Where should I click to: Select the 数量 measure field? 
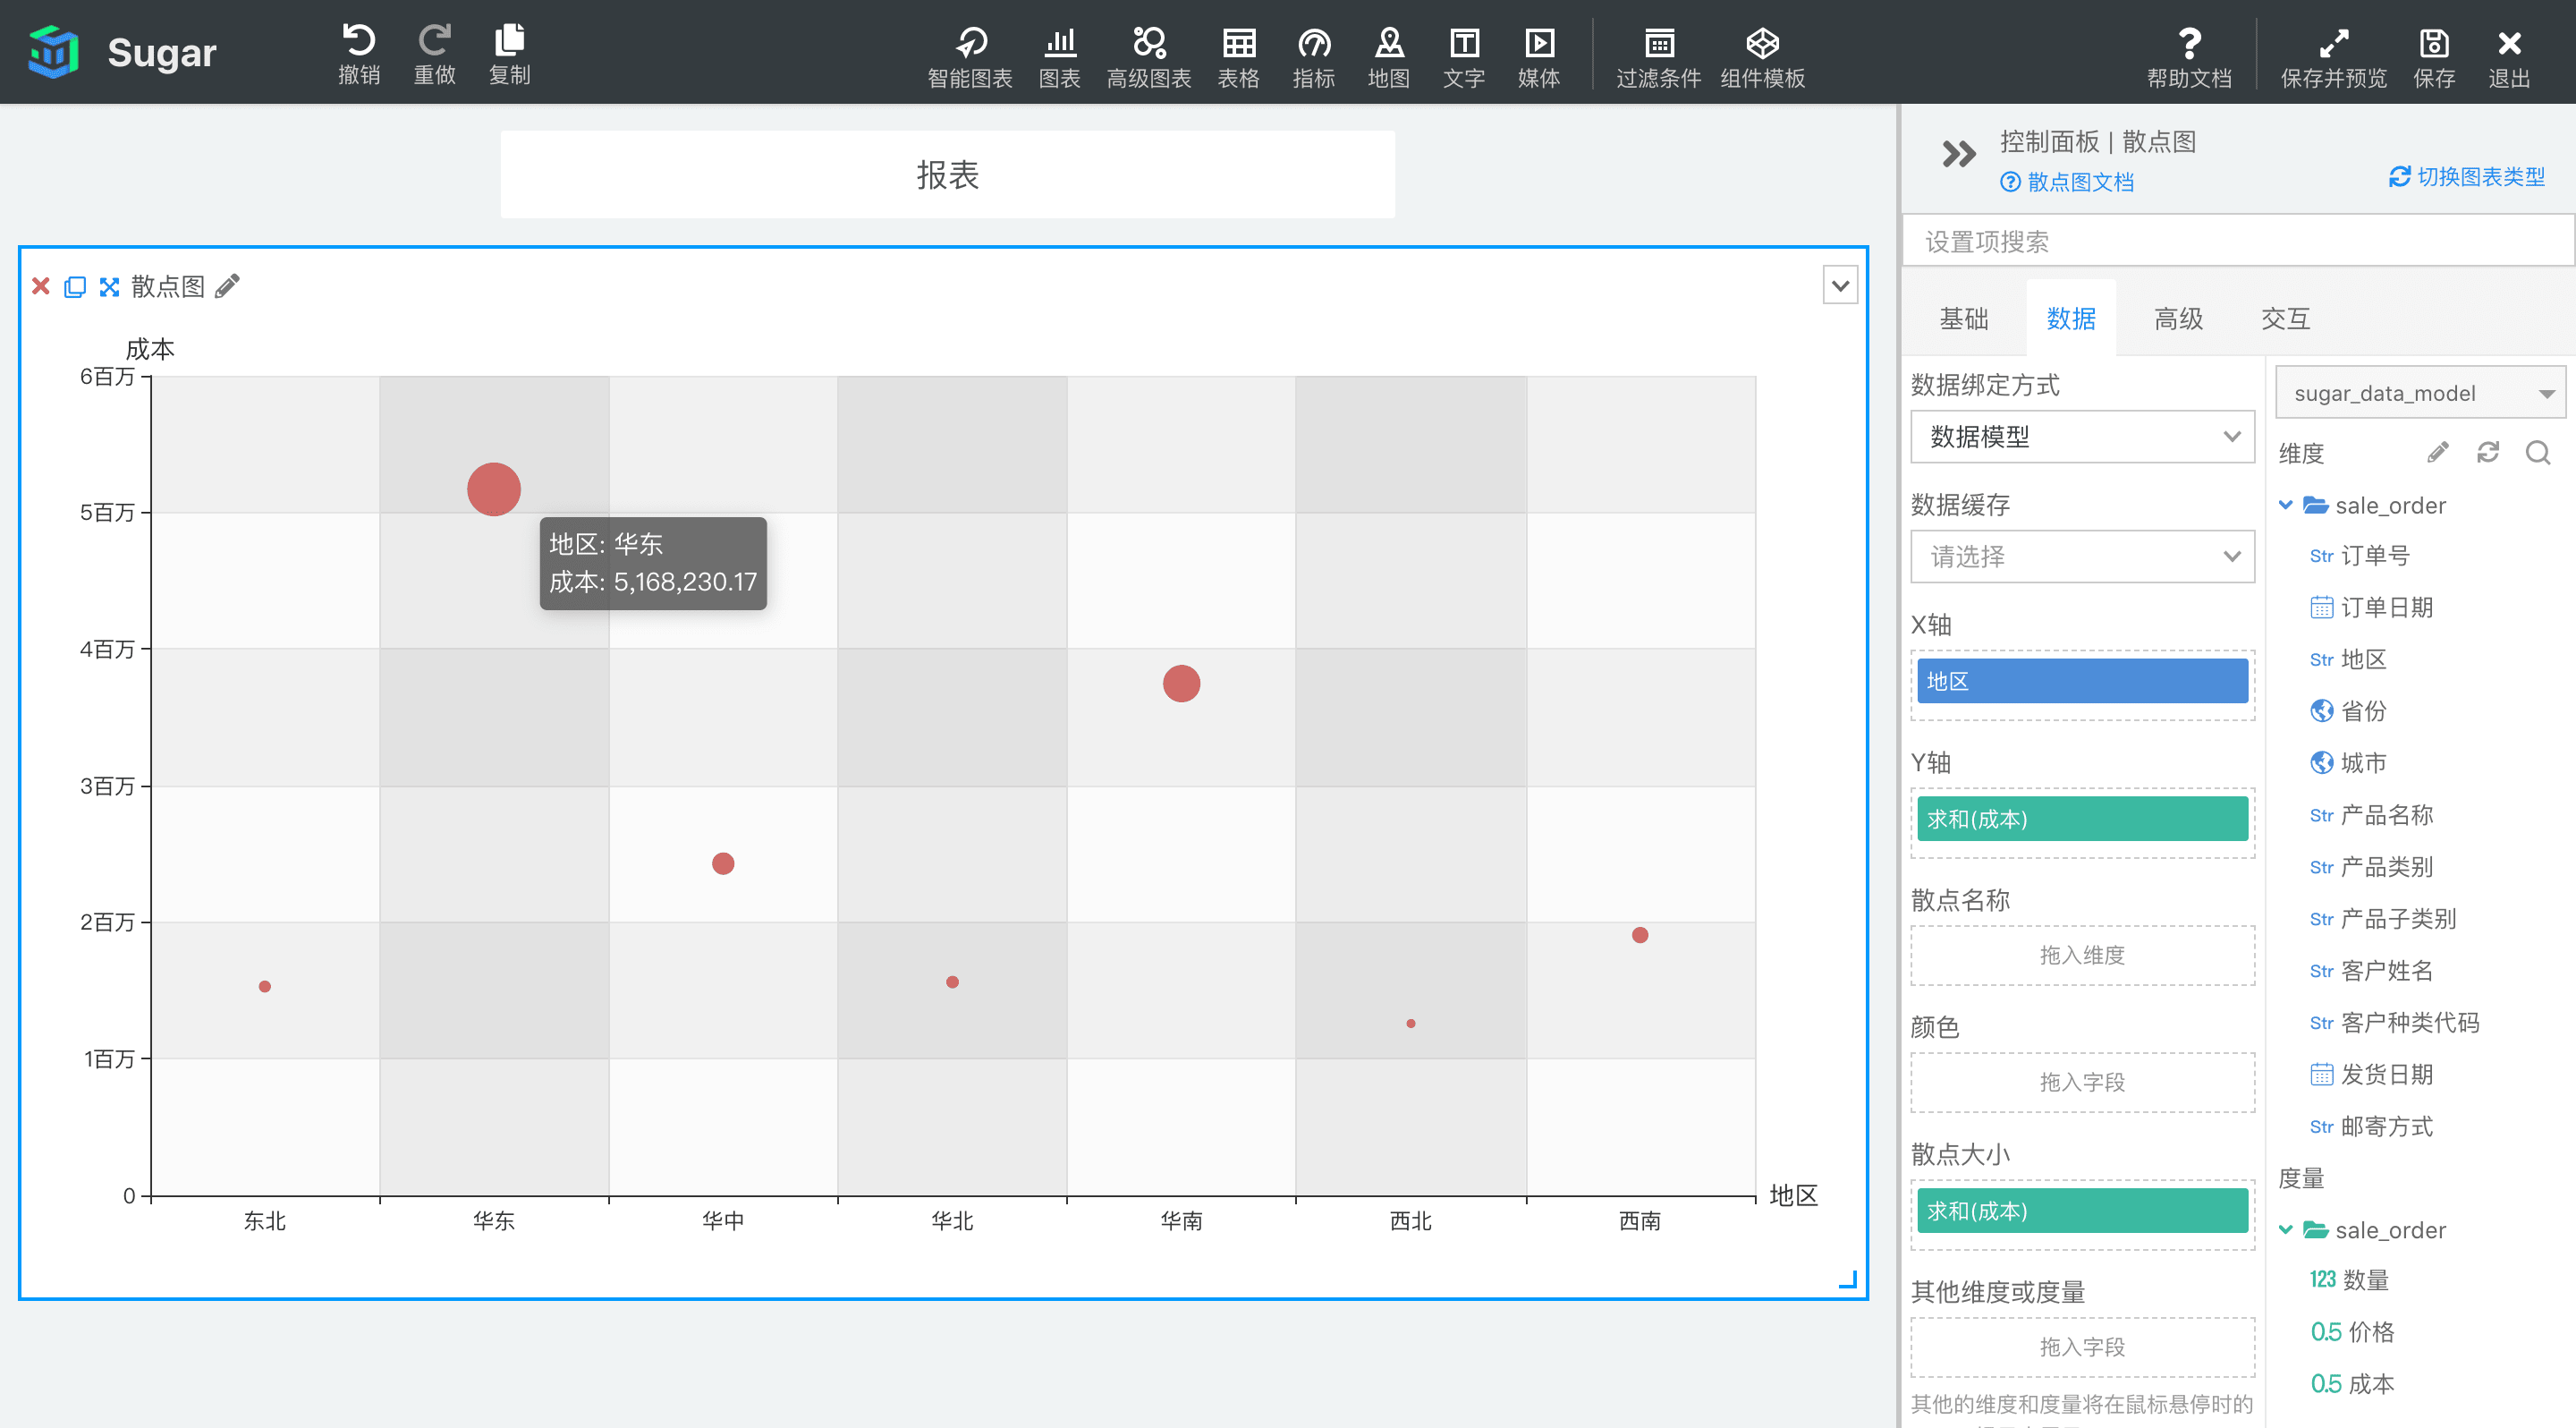click(2349, 1280)
